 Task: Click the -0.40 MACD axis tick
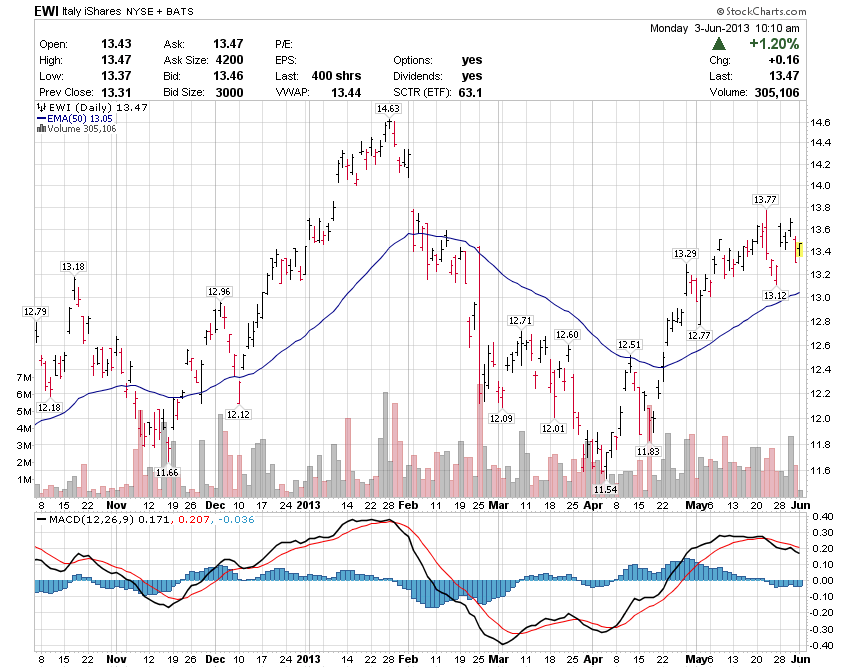(x=821, y=645)
